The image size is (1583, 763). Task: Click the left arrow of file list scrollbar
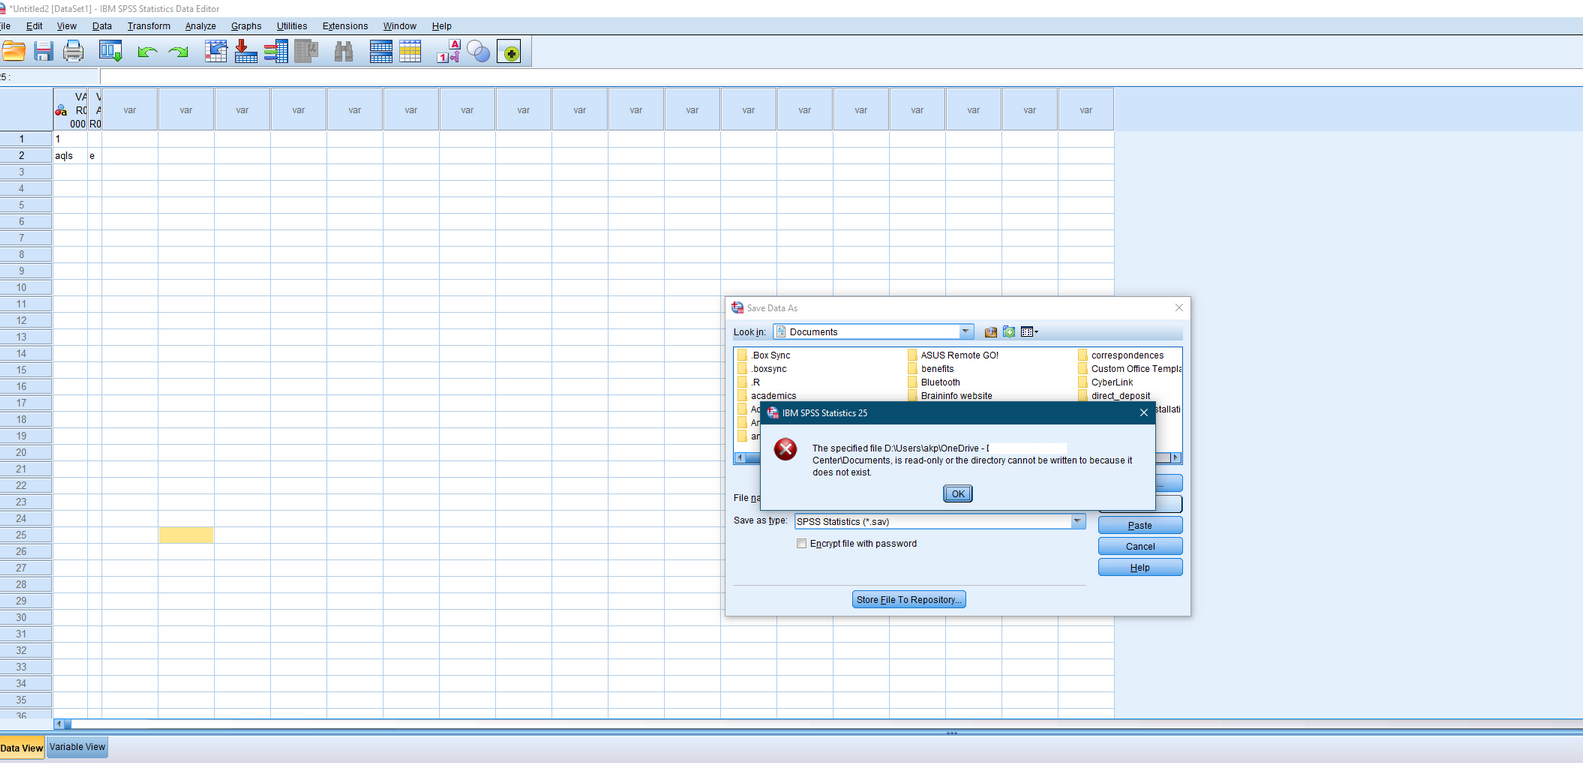[x=740, y=458]
